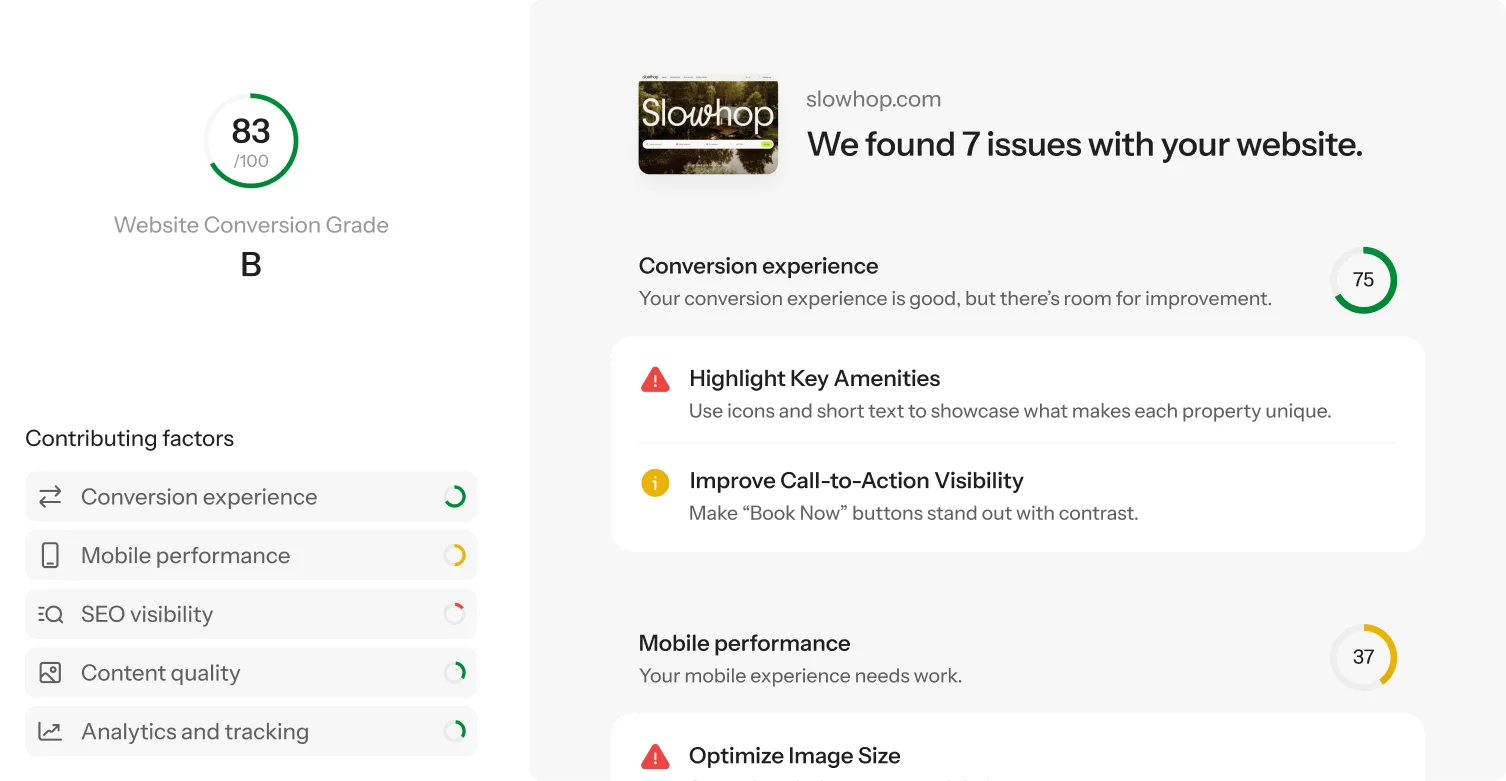Image resolution: width=1506 pixels, height=781 pixels.
Task: Click the red warning icon beside Highlight Key Amenities
Action: [x=655, y=379]
